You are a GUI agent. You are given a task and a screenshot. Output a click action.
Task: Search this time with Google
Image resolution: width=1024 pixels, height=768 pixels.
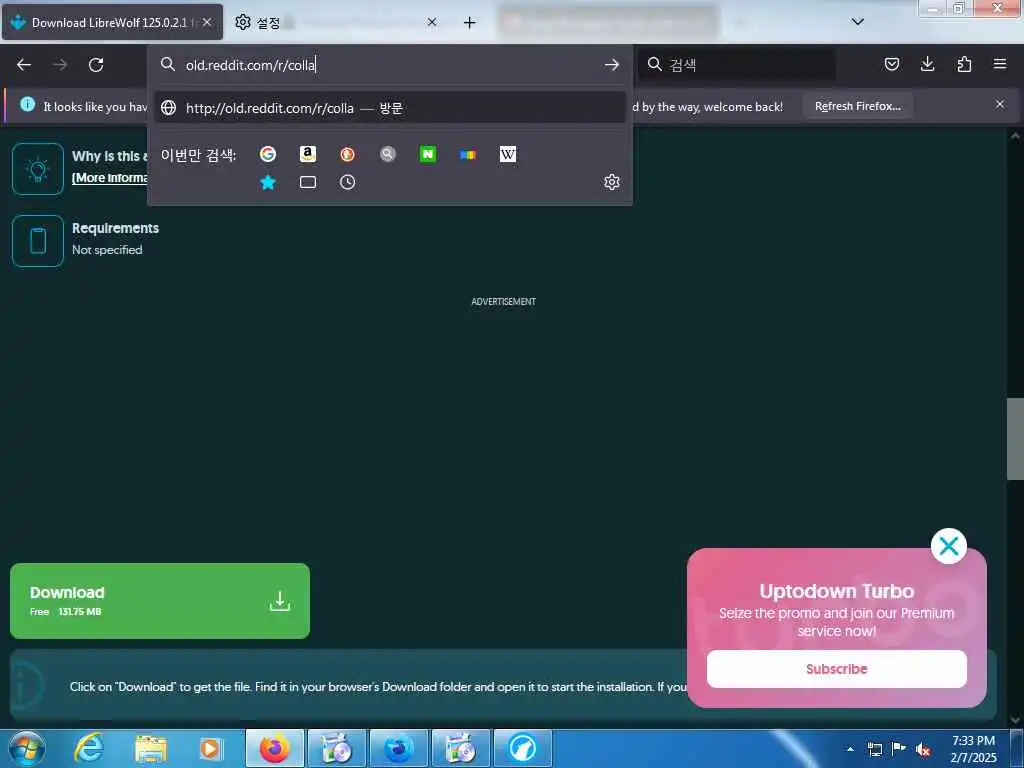pyautogui.click(x=268, y=154)
